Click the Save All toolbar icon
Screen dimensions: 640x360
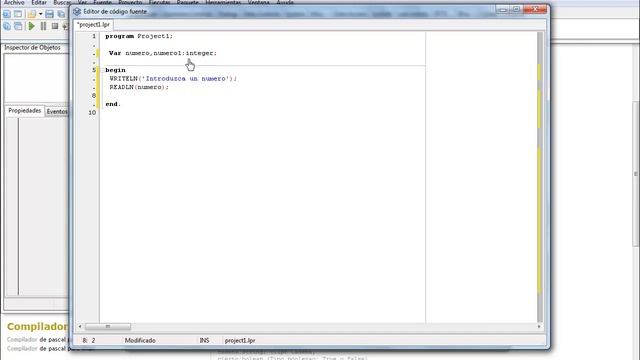click(x=61, y=14)
